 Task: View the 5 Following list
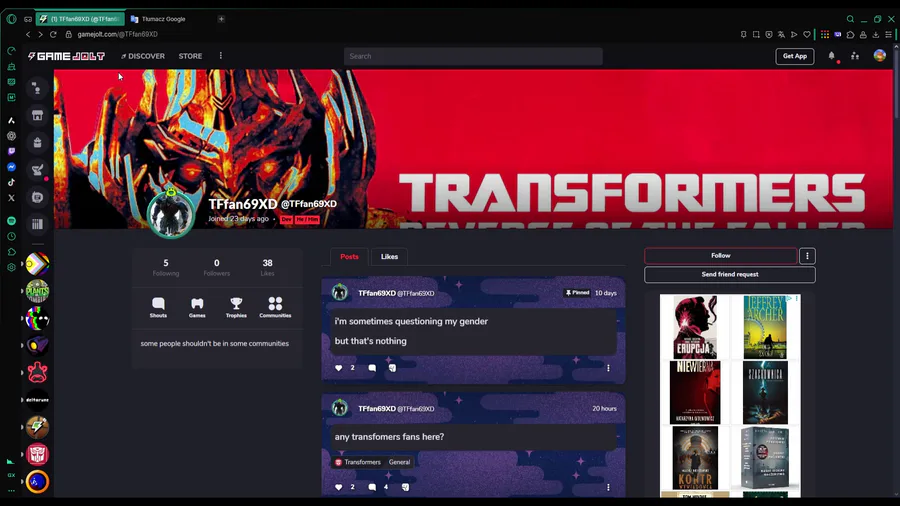click(x=166, y=267)
